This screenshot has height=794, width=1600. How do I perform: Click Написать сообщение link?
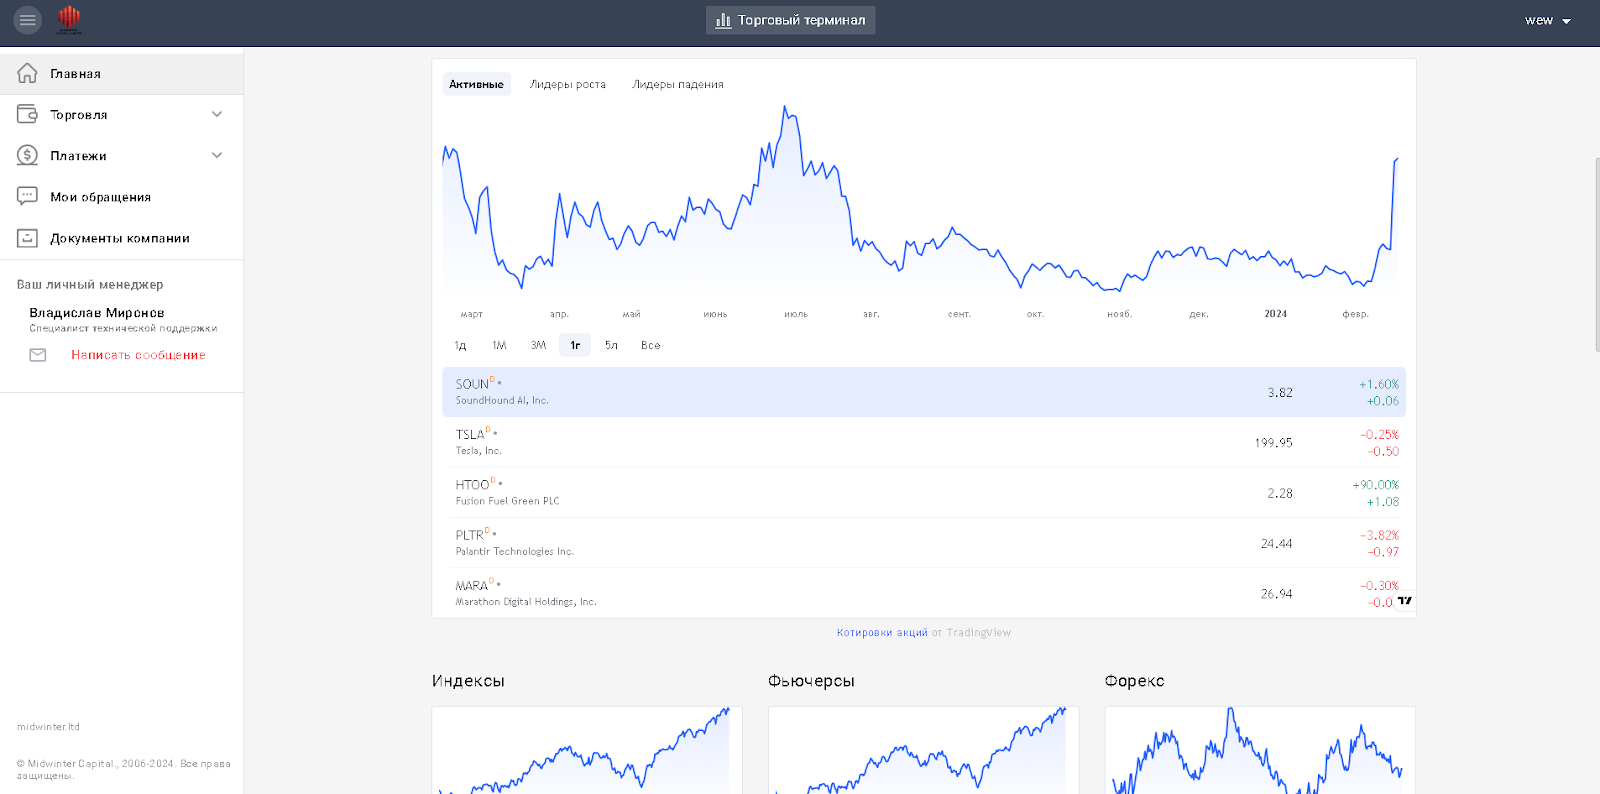tap(138, 355)
